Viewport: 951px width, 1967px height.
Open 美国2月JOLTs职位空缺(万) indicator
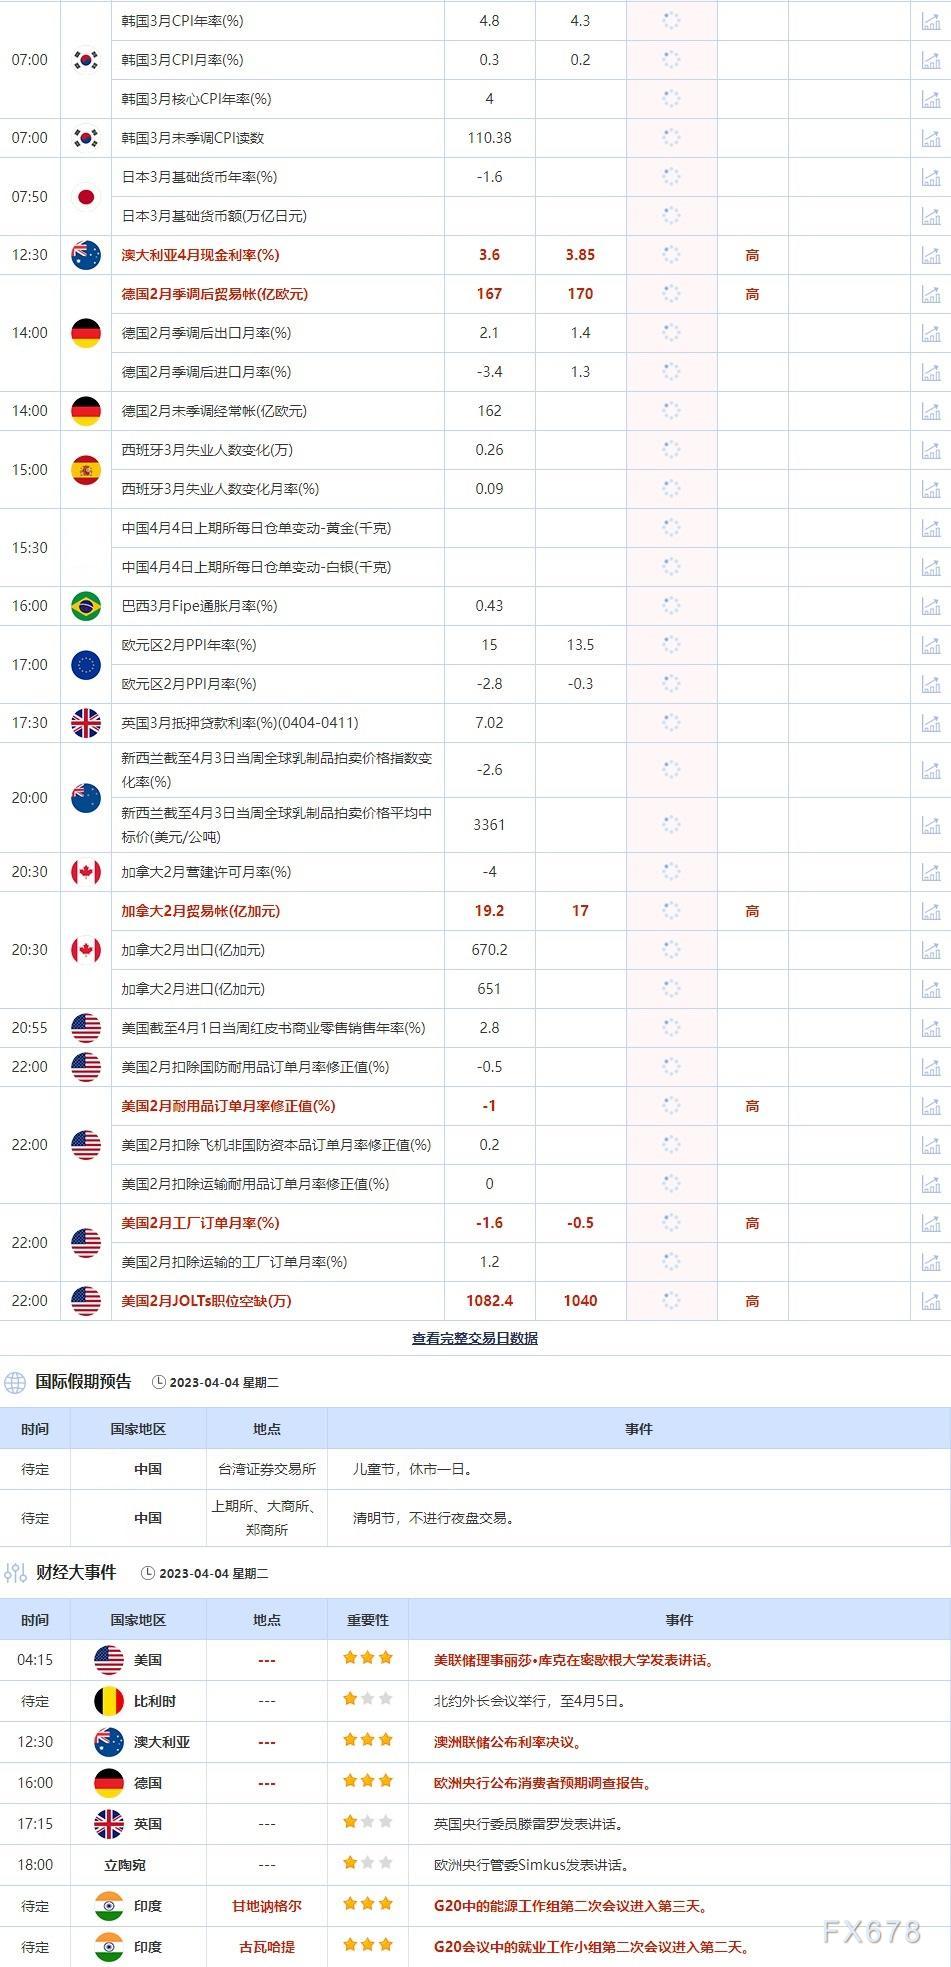(x=206, y=1301)
